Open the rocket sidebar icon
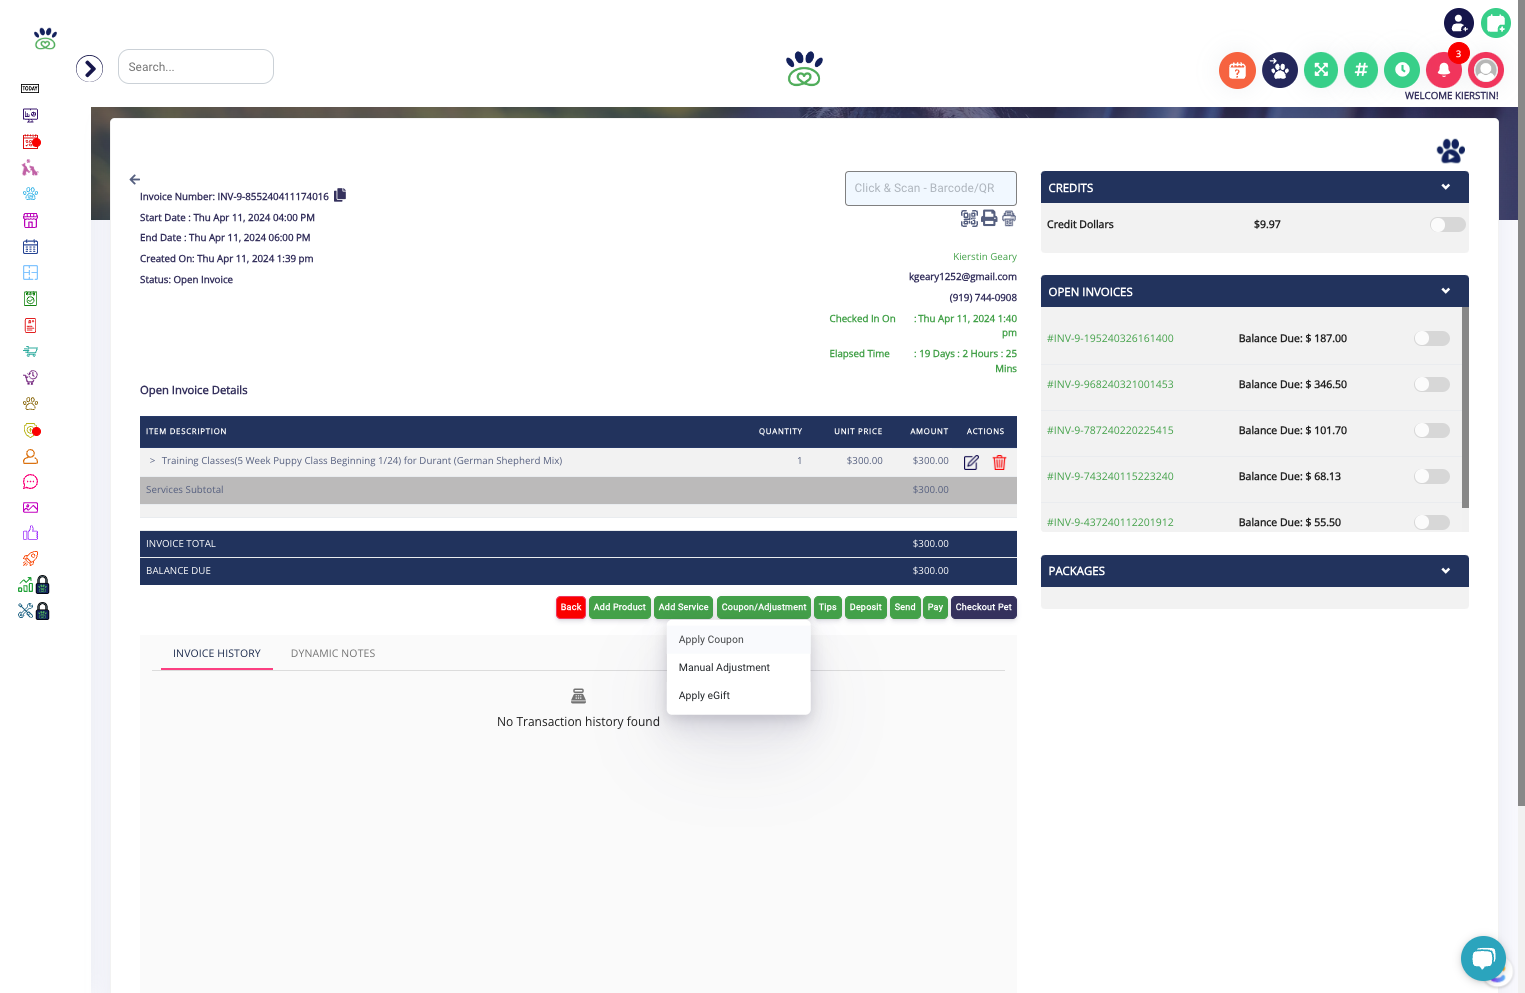Screen dimensions: 1525x993 (x=30, y=559)
